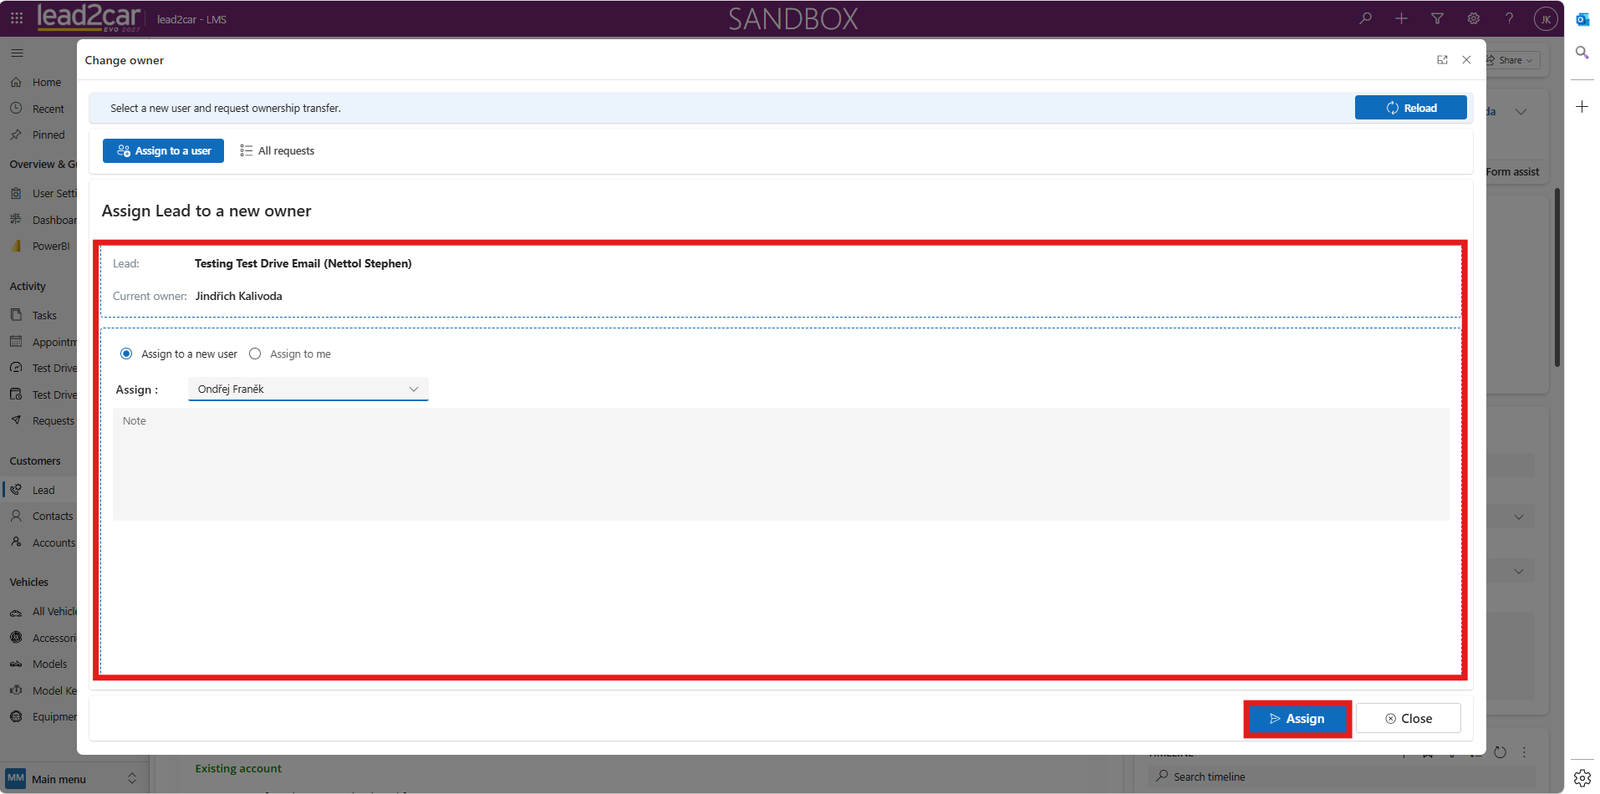1600x794 pixels.
Task: Click the browser sidebar plus icon
Action: [x=1582, y=106]
